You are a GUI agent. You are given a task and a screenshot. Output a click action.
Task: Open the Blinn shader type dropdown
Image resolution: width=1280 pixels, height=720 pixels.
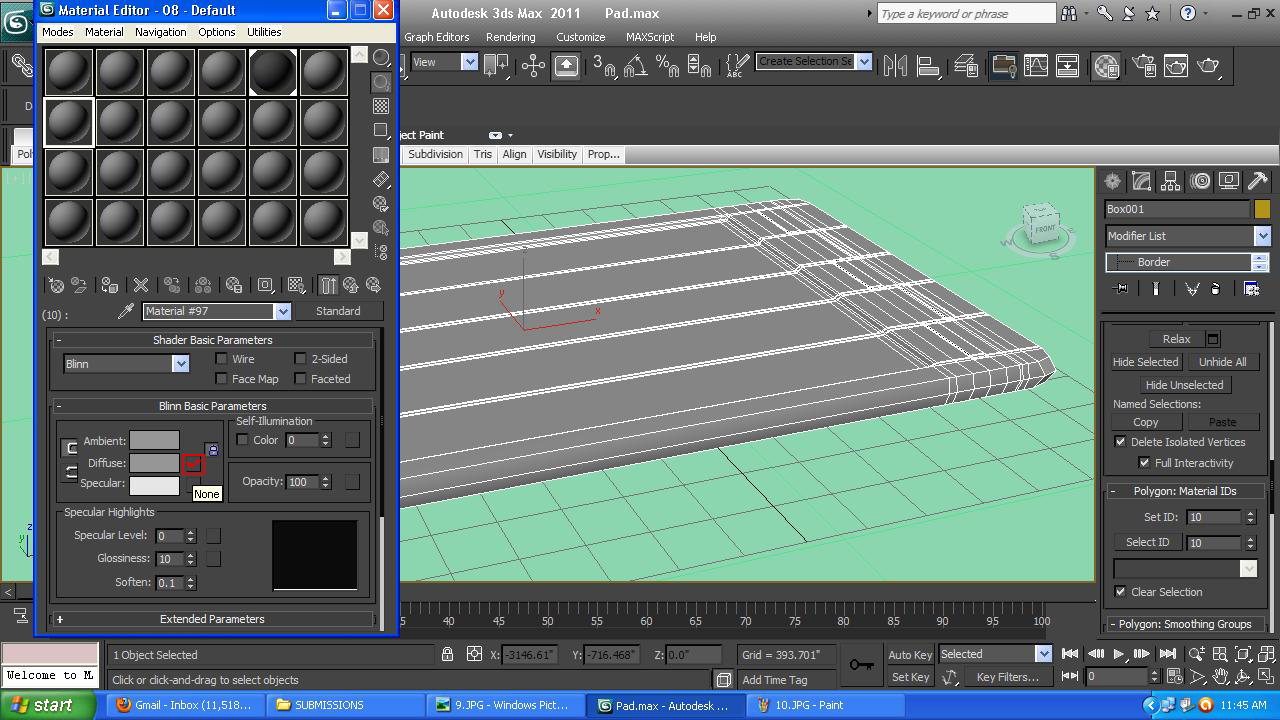pos(180,364)
